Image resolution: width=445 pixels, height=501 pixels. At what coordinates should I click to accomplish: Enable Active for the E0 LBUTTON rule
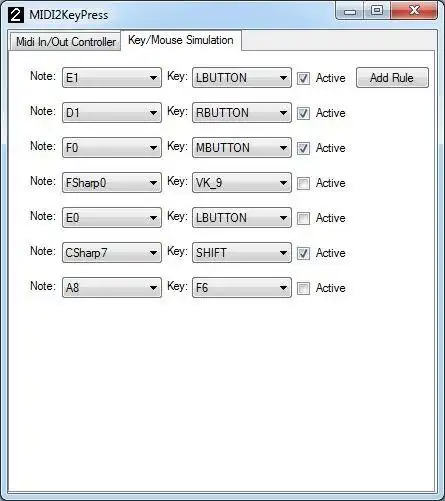[303, 218]
